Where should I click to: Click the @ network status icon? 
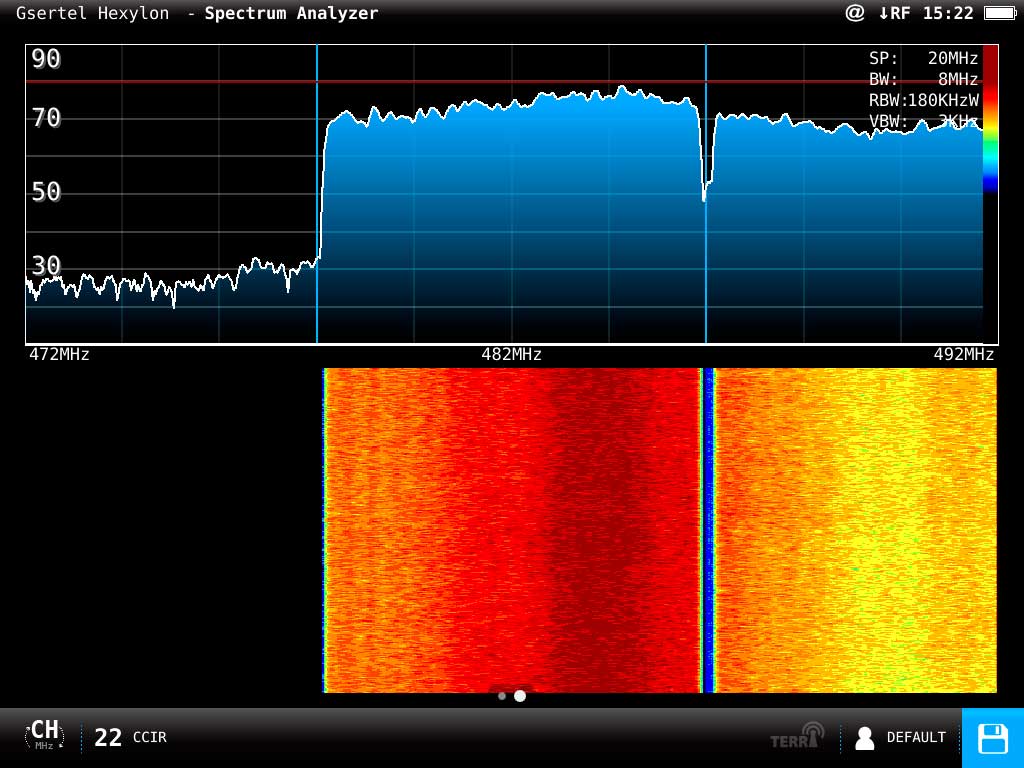click(x=854, y=13)
